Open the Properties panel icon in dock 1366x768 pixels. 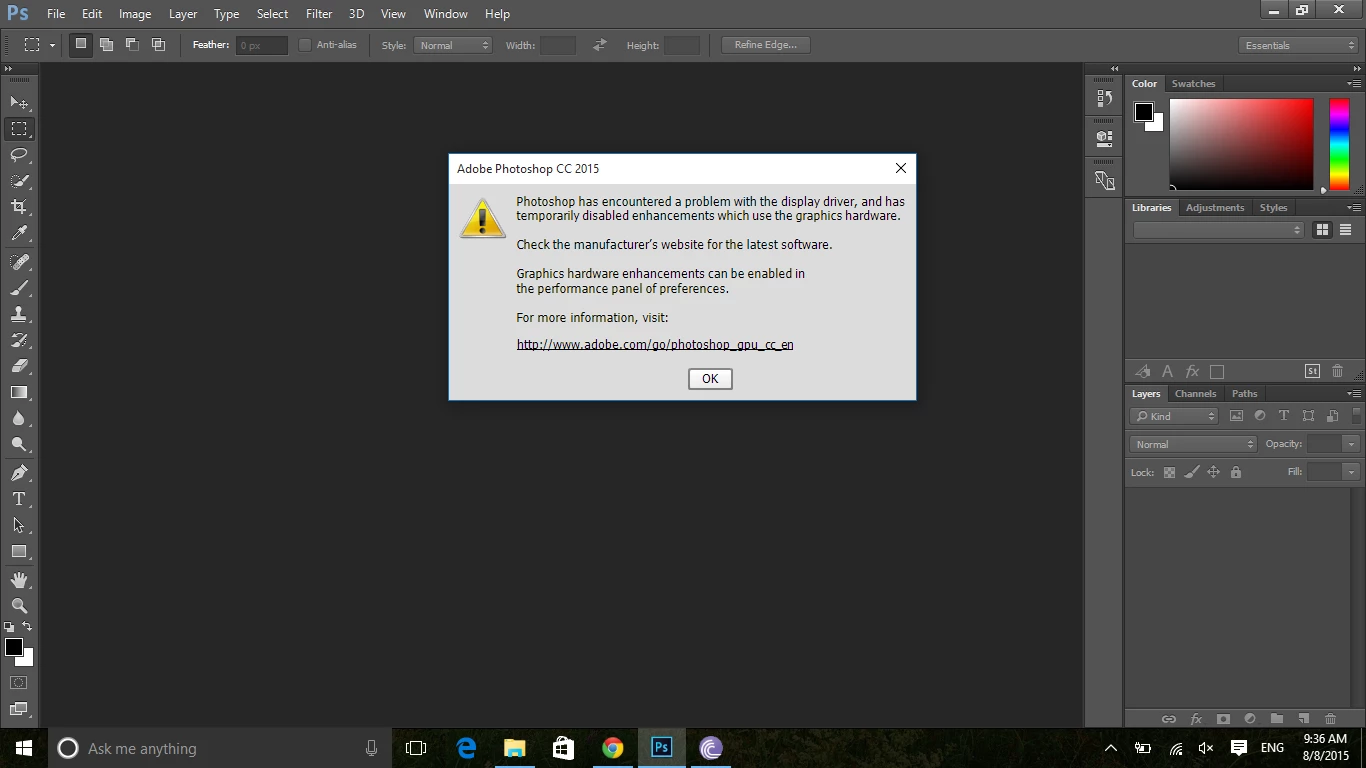pos(1104,137)
